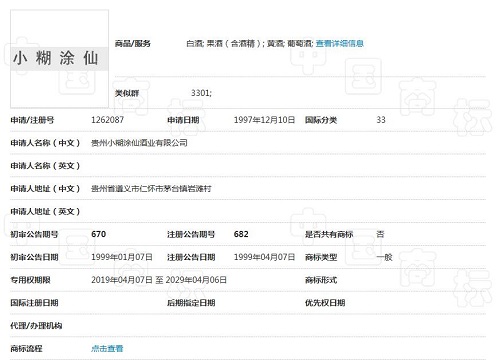Click the 申请人地址（英文） label
Viewport: 500px width, 360px height.
click(x=45, y=212)
